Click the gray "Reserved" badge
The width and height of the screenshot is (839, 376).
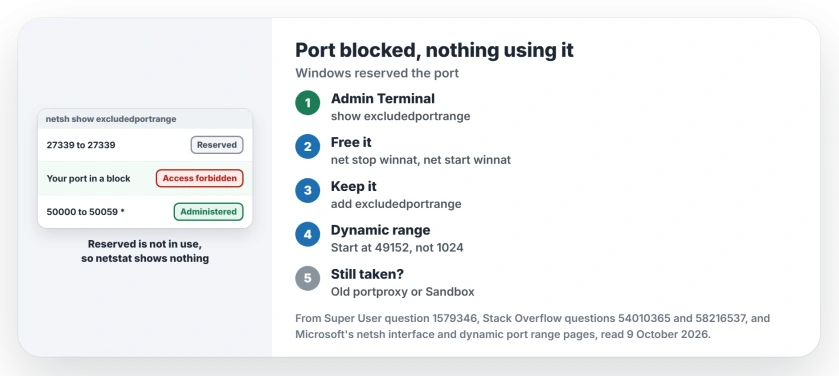click(x=217, y=145)
